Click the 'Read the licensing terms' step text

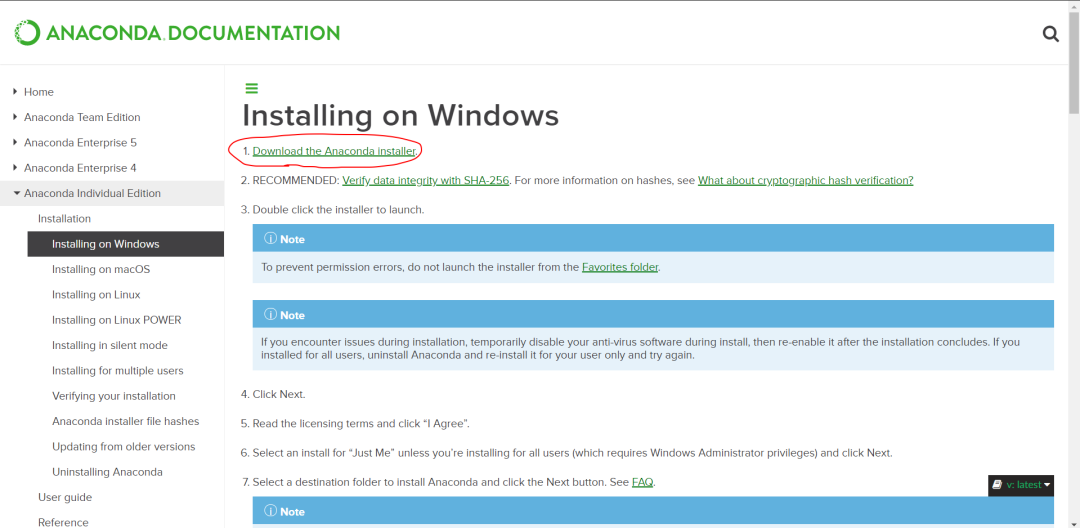[x=361, y=423]
